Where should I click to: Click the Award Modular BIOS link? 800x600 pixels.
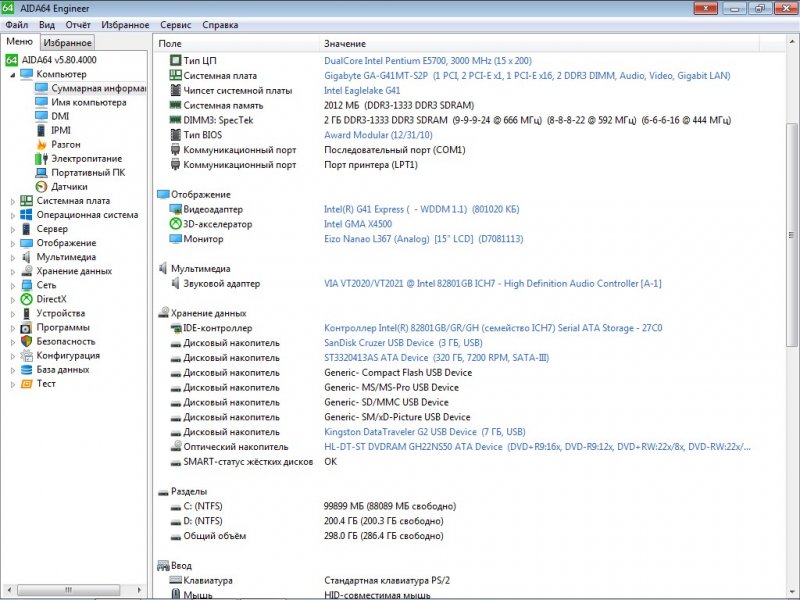pyautogui.click(x=355, y=132)
